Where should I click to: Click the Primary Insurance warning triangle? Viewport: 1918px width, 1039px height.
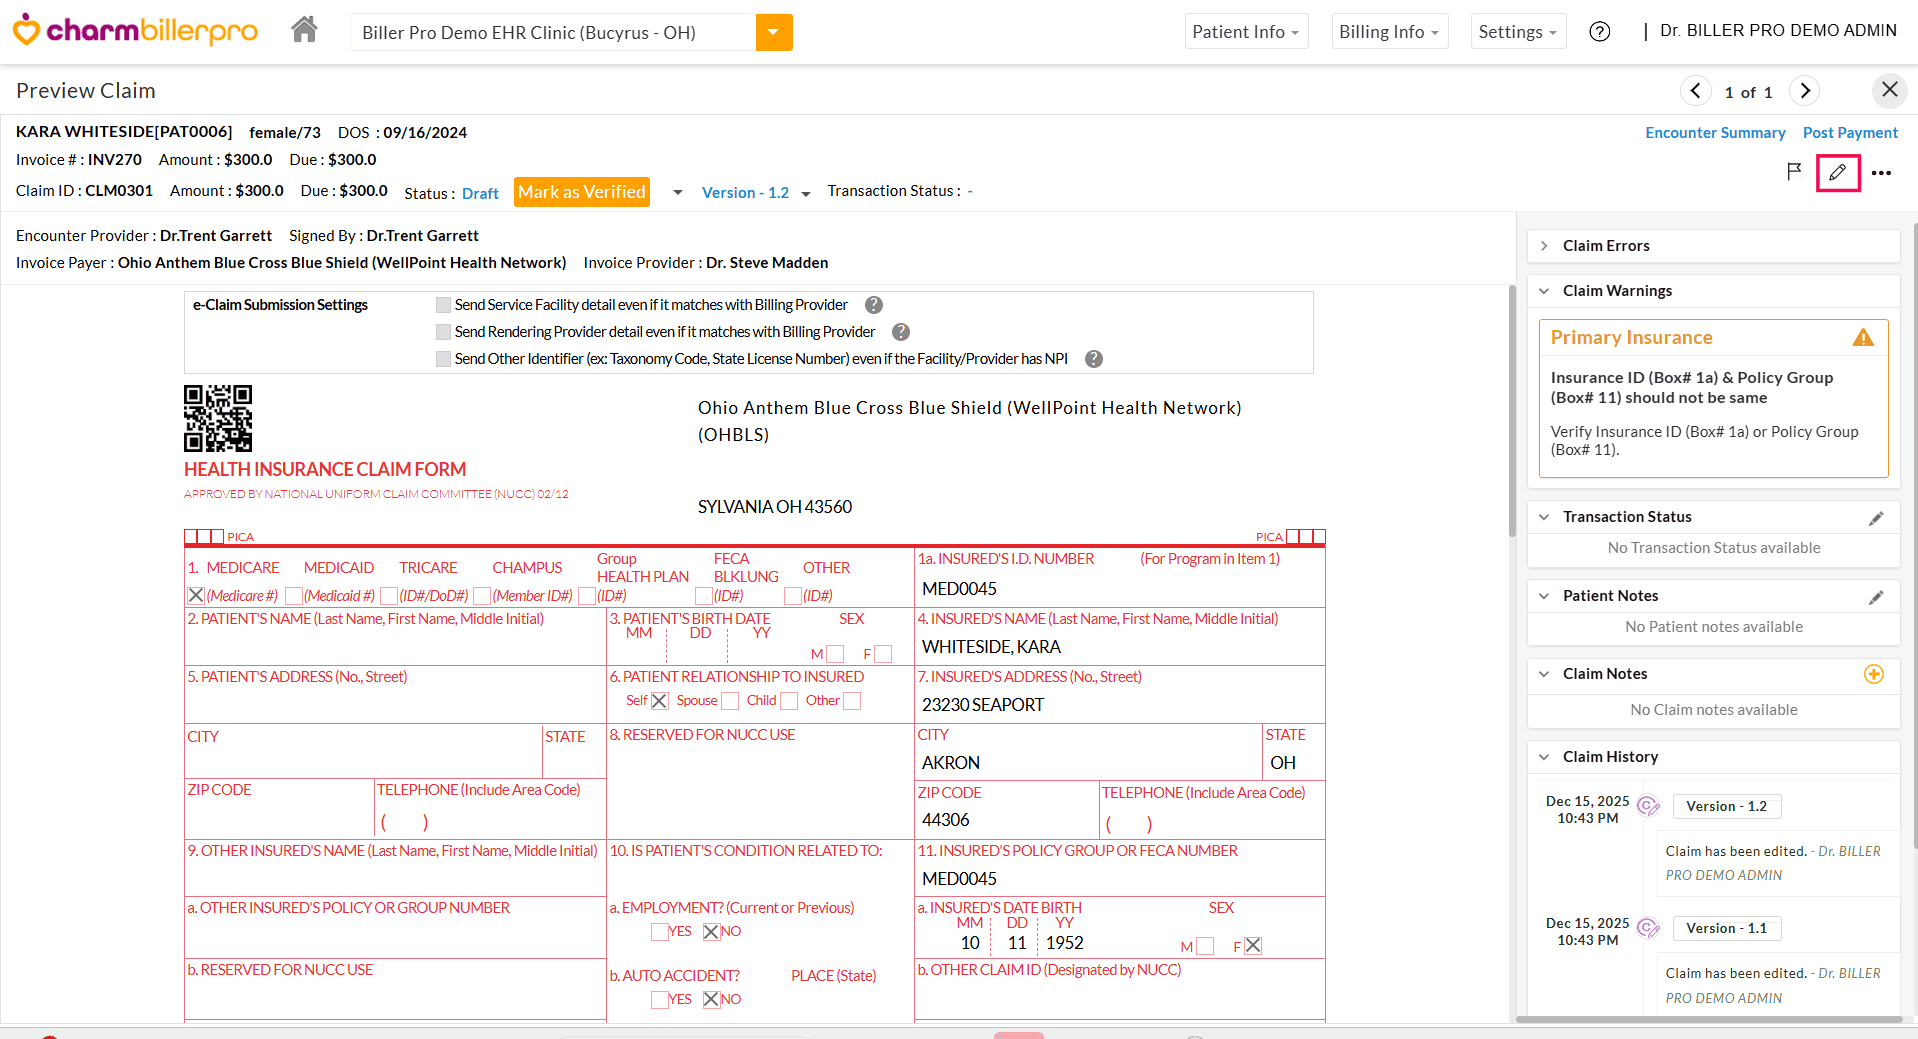click(1863, 338)
